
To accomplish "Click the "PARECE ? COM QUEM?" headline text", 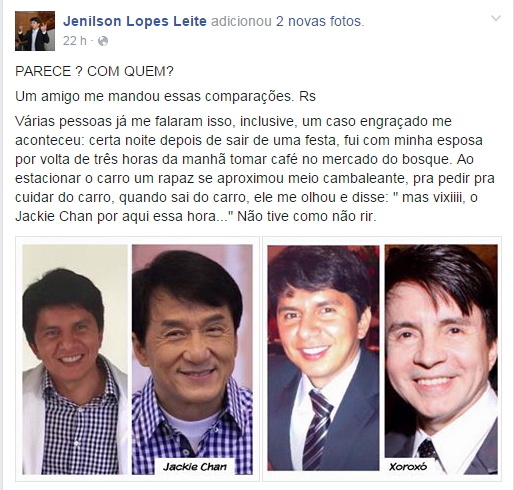I will (x=94, y=71).
